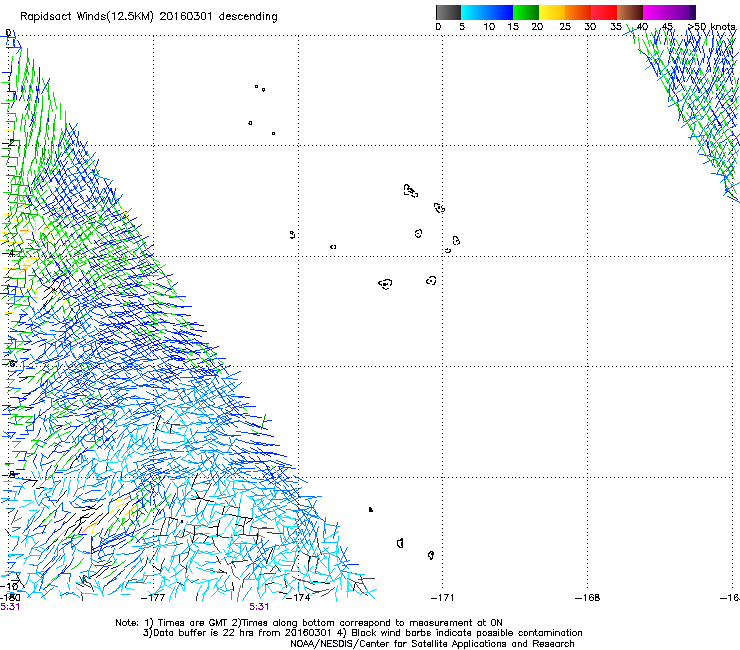The width and height of the screenshot is (740, 650).
Task: Click the '-174' longitude axis label
Action: pyautogui.click(x=298, y=598)
